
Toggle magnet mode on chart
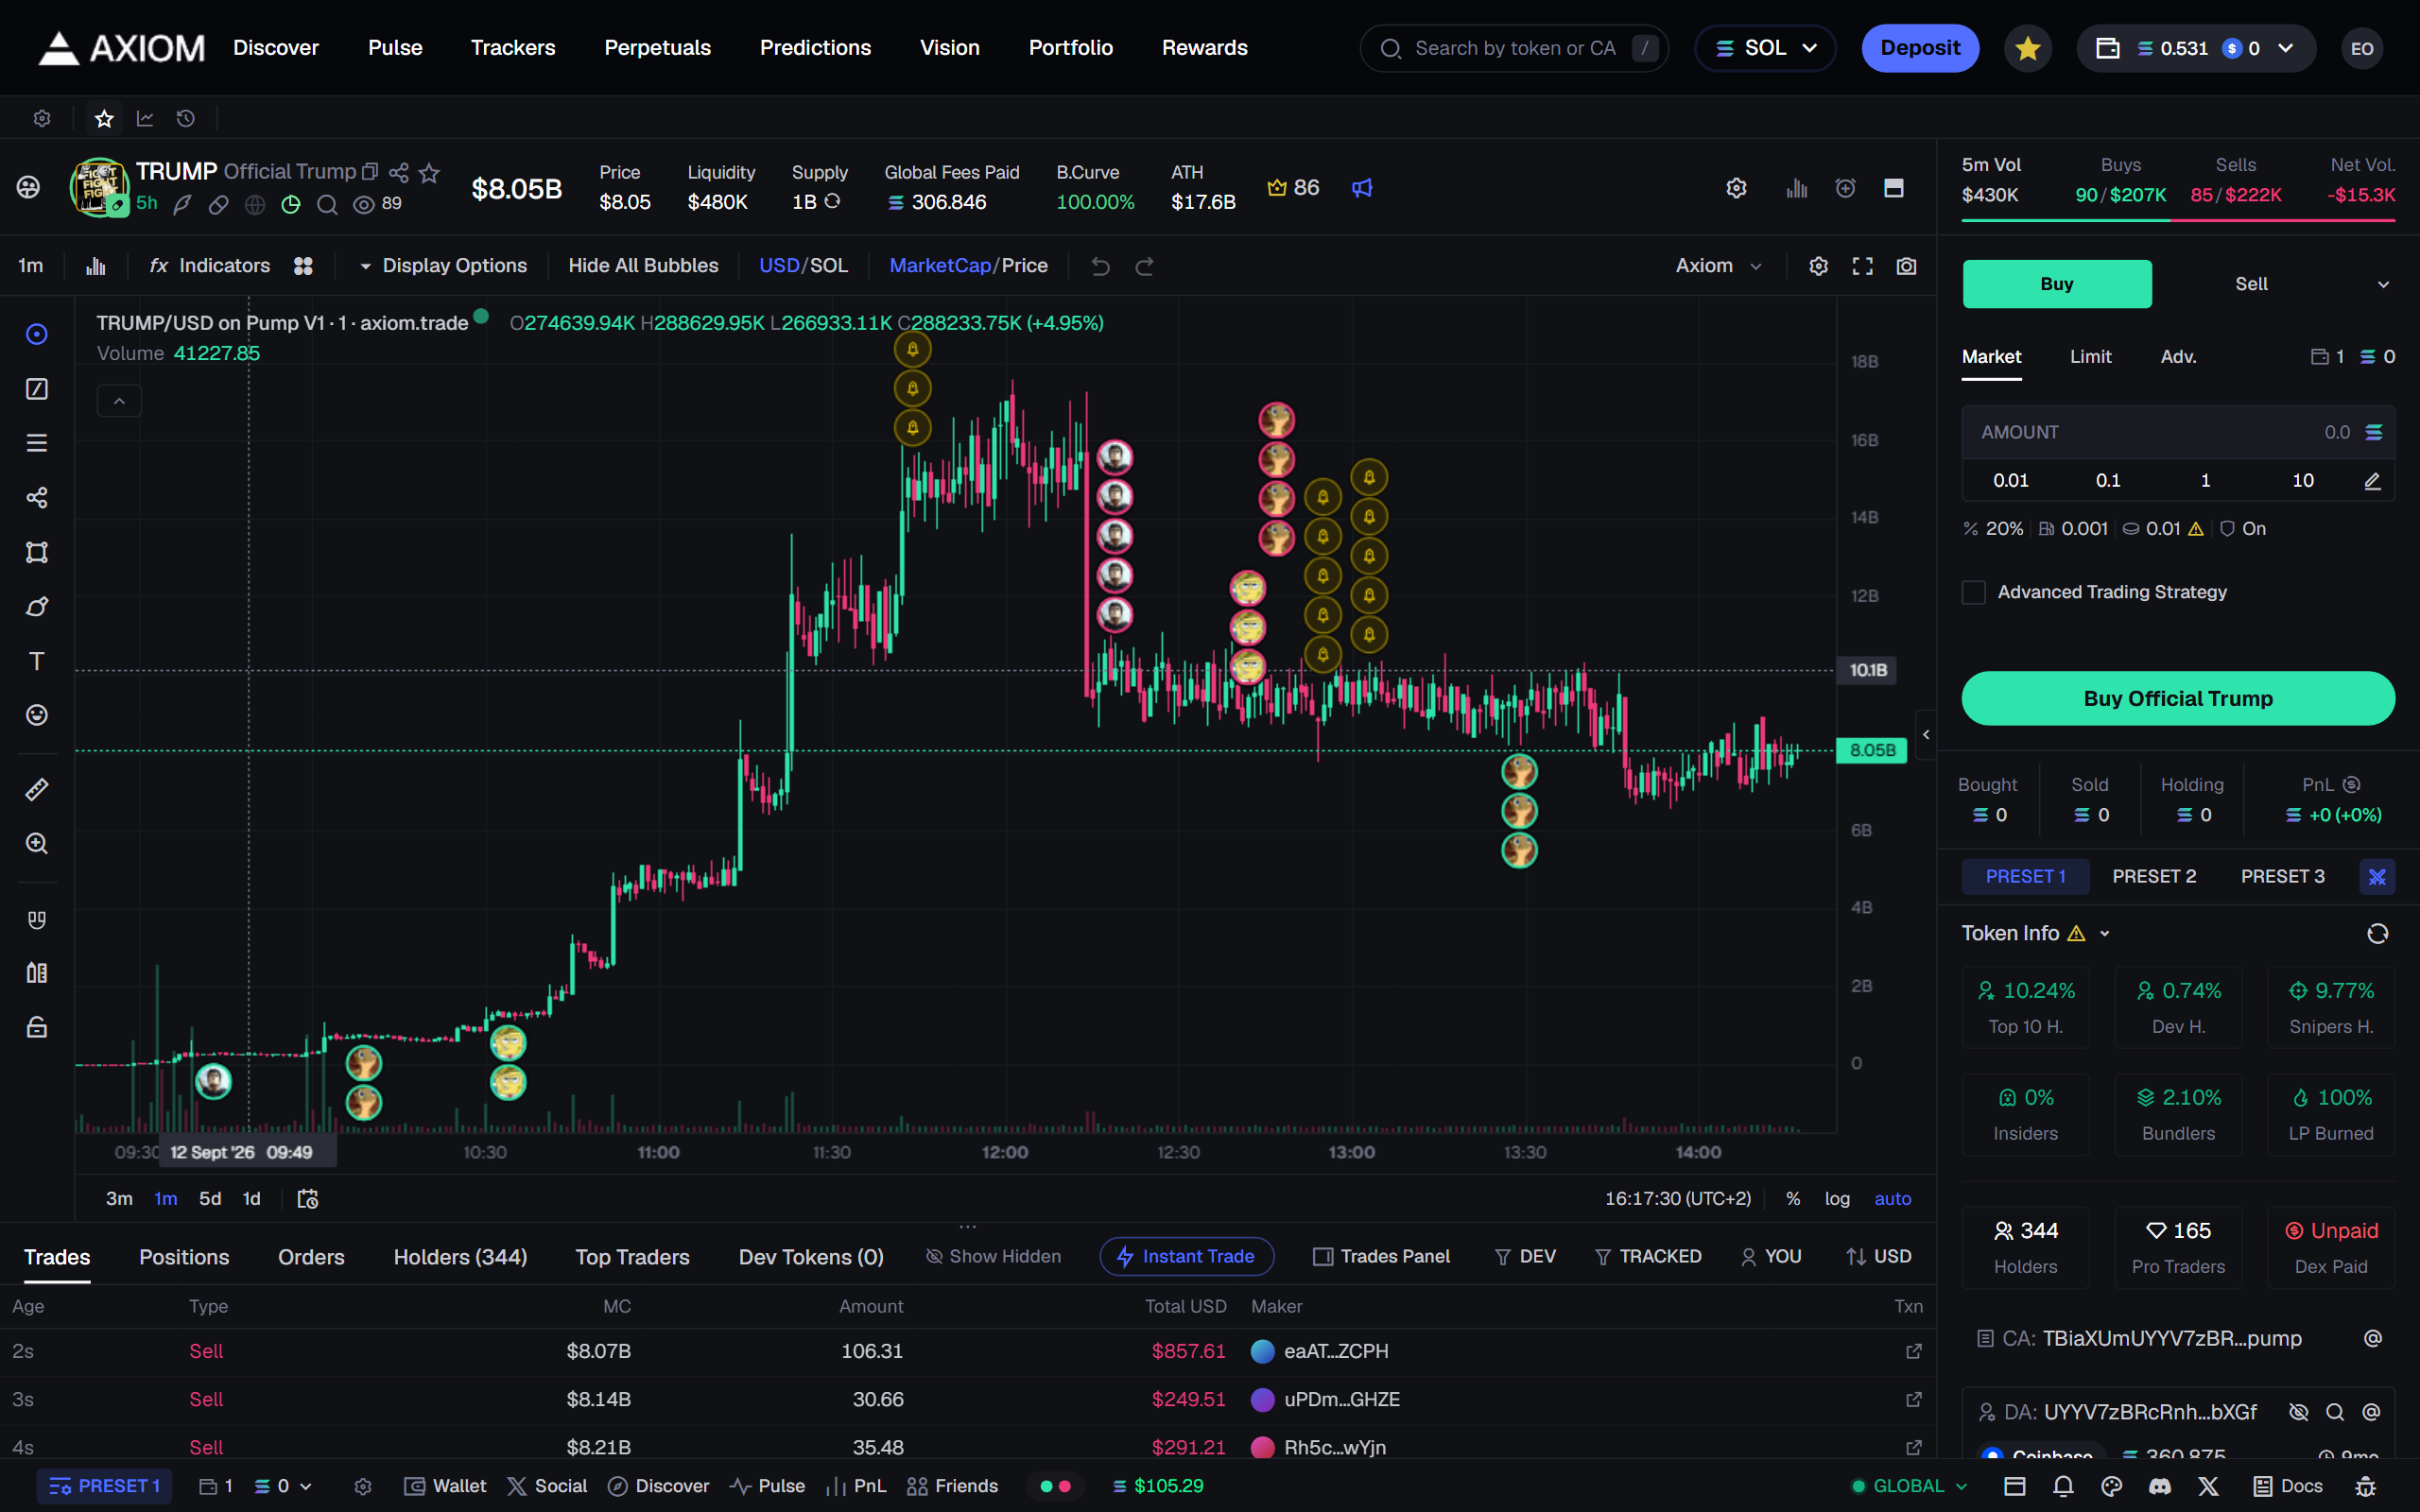37,919
